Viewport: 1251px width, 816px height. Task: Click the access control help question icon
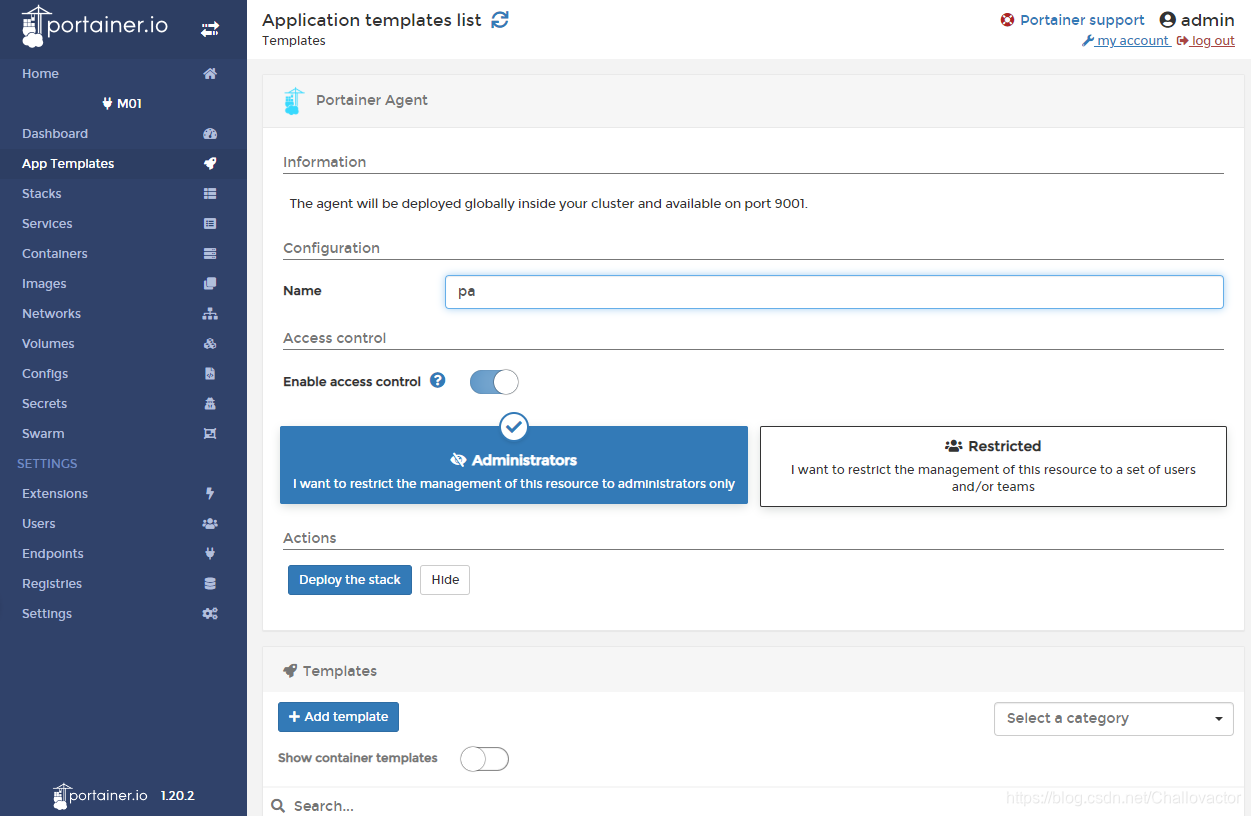coord(437,380)
